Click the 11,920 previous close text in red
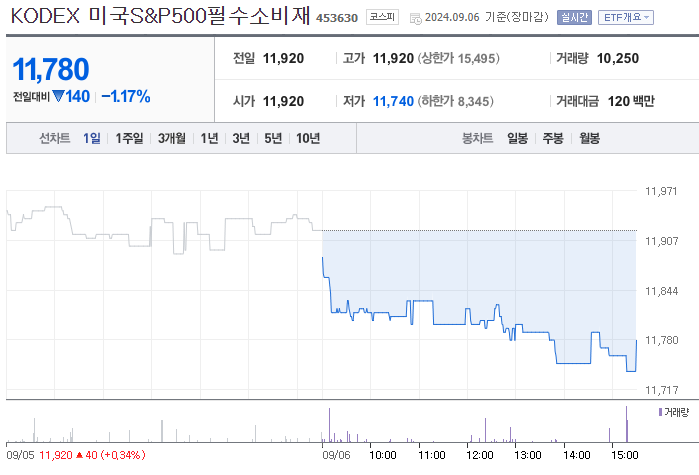The height and width of the screenshot is (475, 699). (x=56, y=455)
